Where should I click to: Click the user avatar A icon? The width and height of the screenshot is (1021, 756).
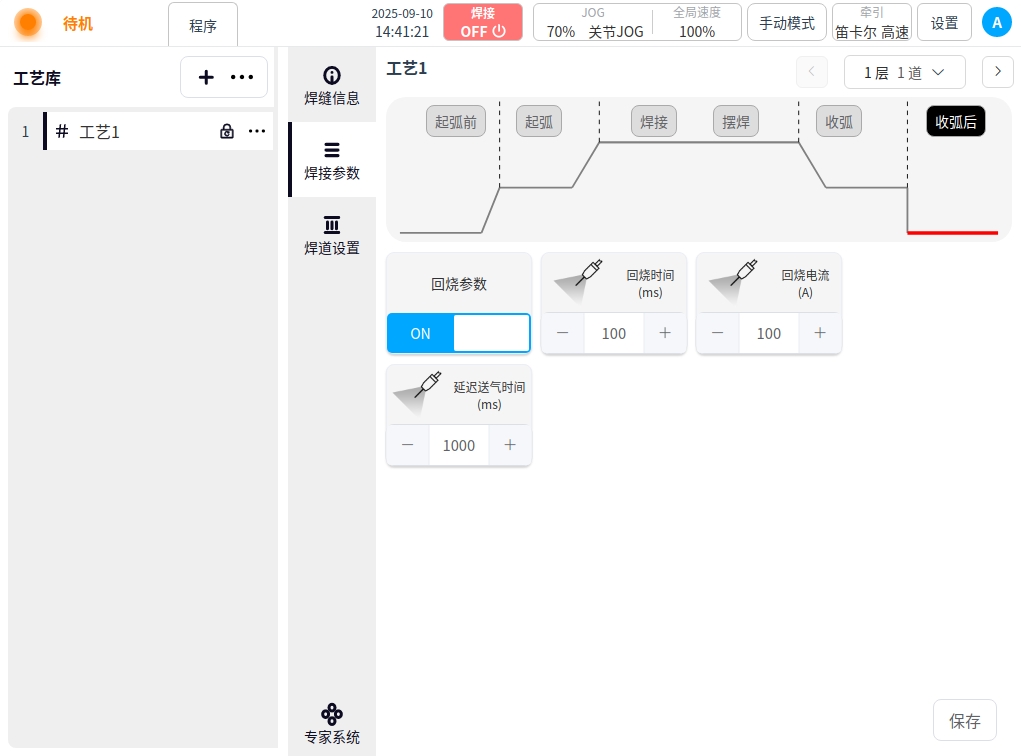click(x=996, y=22)
